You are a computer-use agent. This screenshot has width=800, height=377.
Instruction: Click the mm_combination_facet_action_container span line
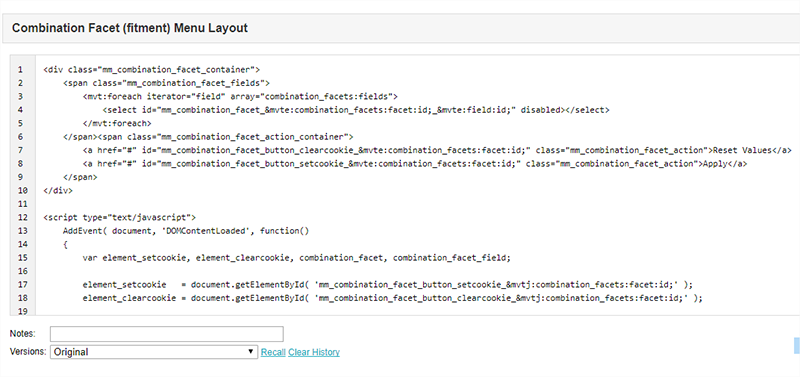pyautogui.click(x=208, y=137)
